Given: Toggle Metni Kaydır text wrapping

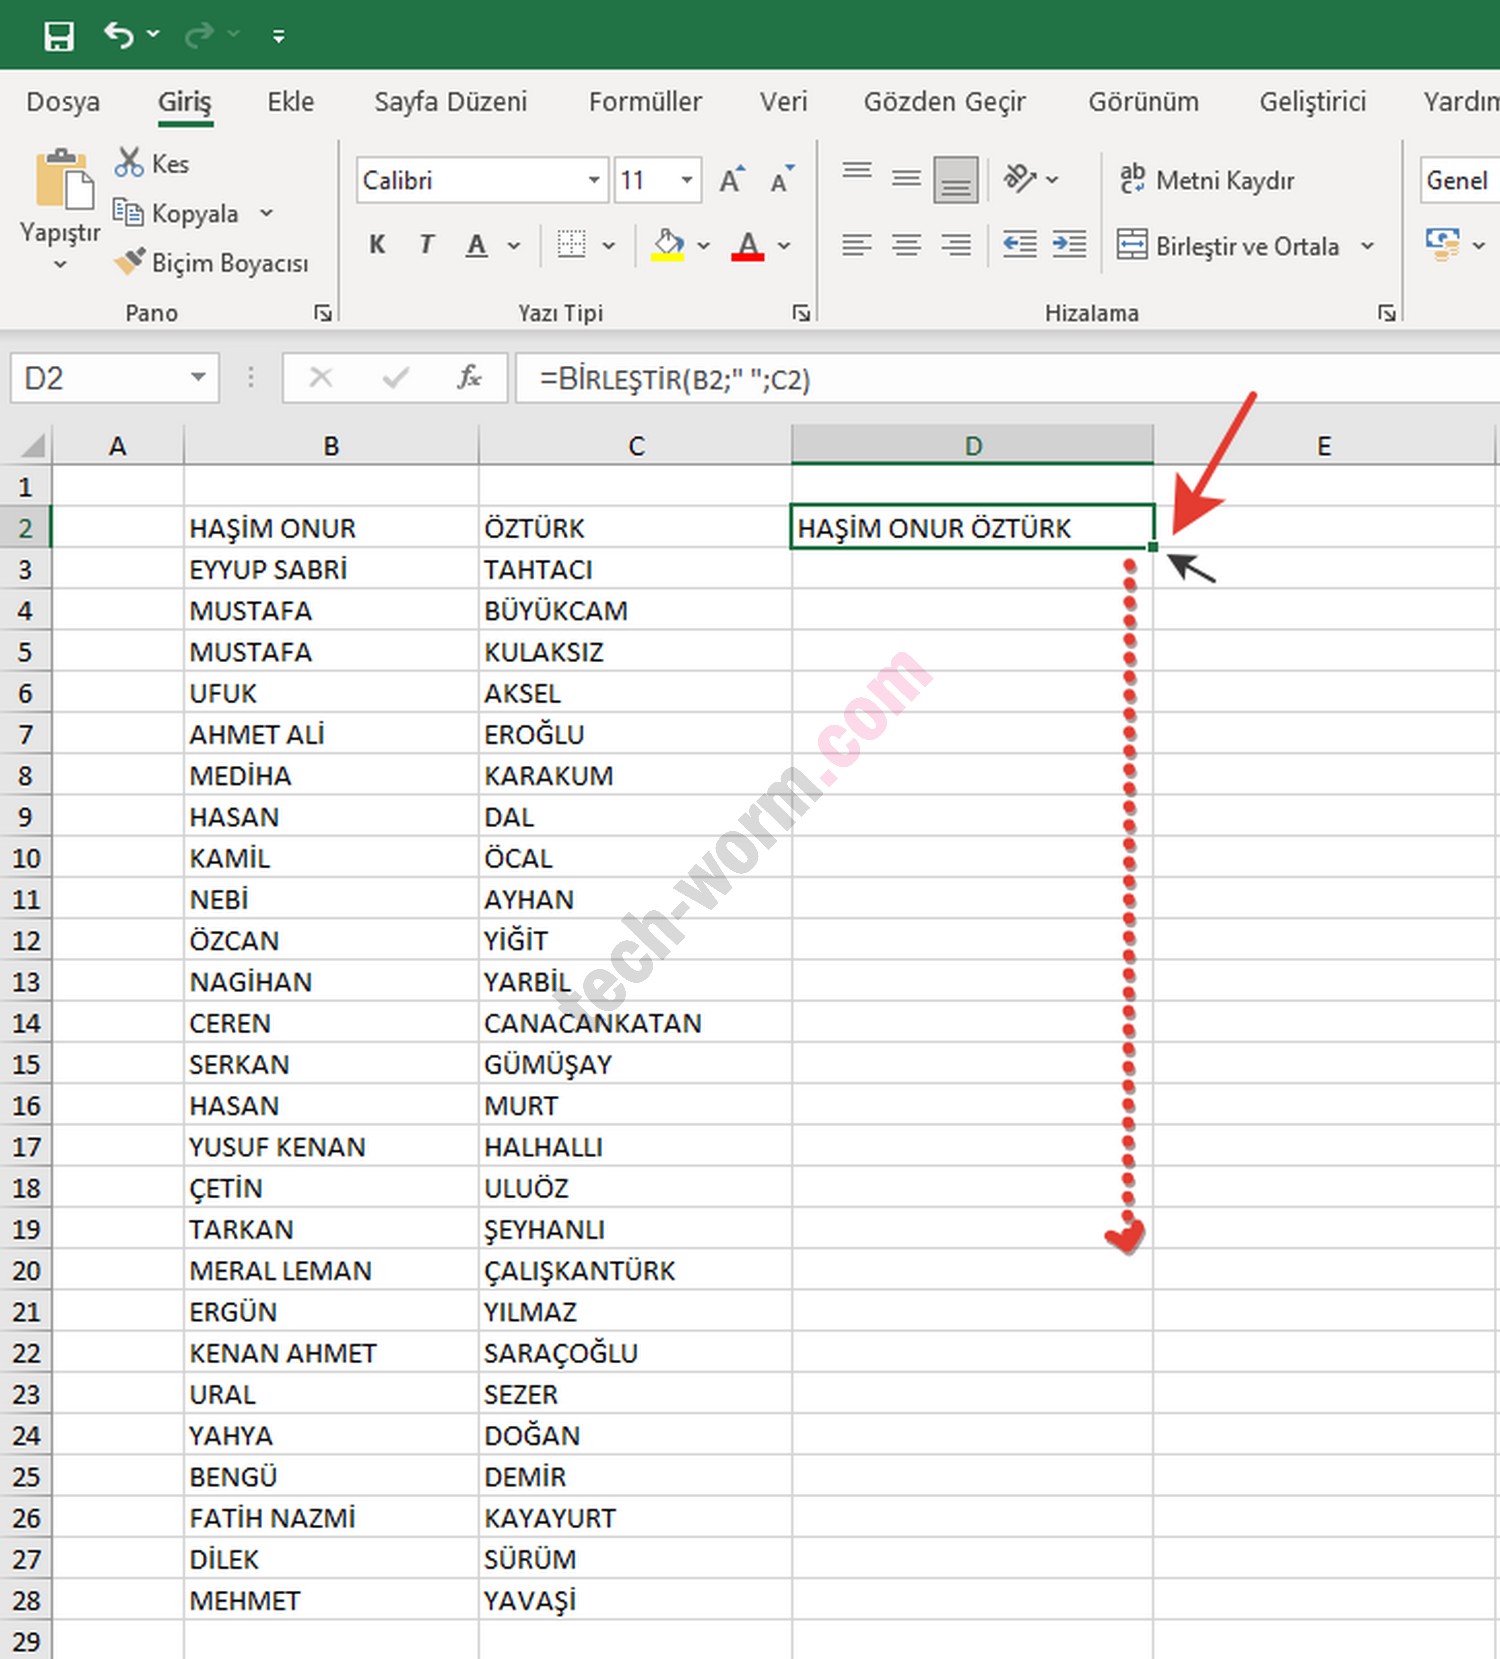Looking at the screenshot, I should click(1208, 180).
